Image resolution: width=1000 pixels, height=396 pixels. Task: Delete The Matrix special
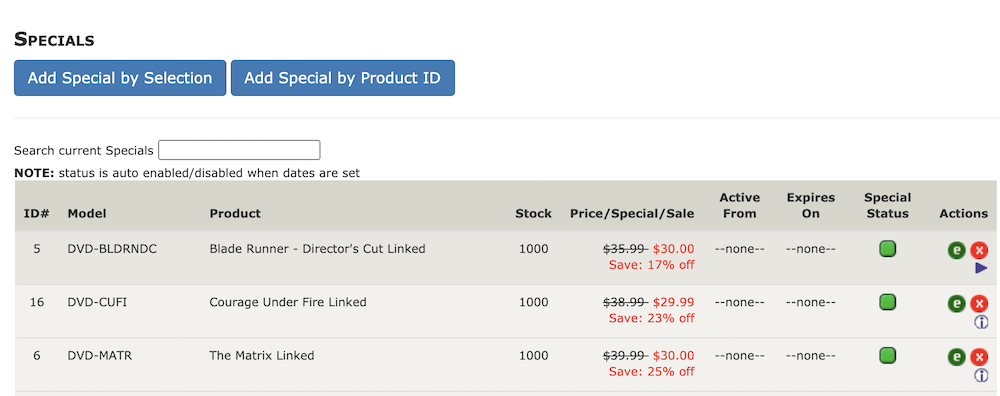point(979,357)
